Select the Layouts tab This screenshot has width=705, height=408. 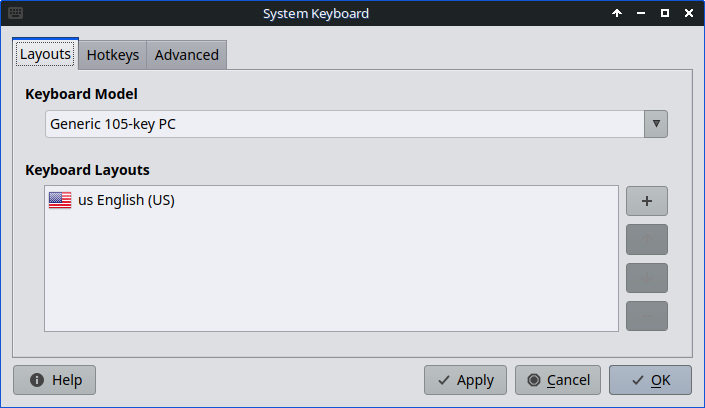[45, 54]
